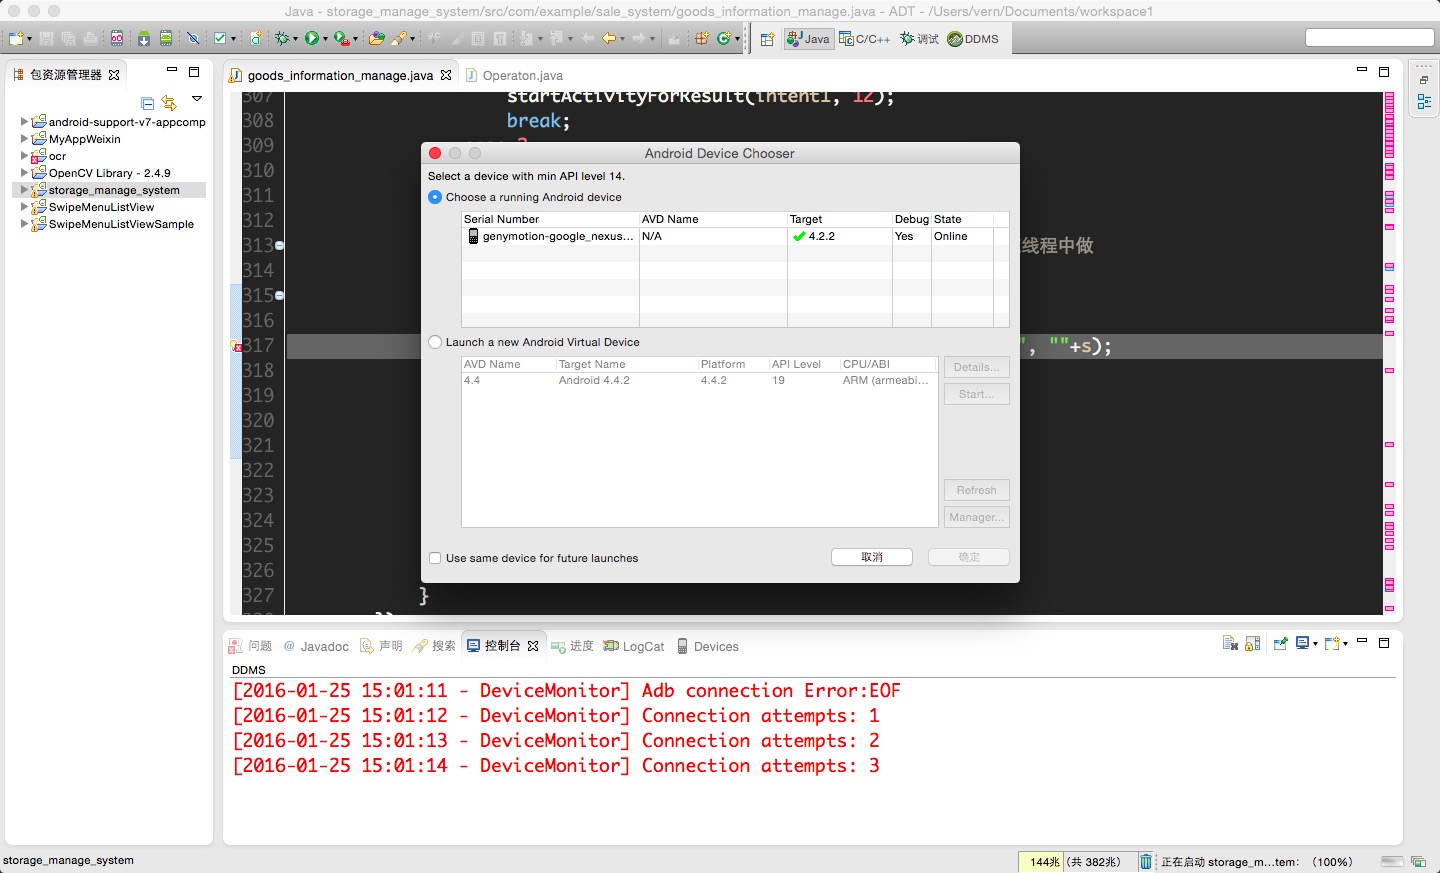Screen dimensions: 1440x873
Task: Expand the SwipeMenuListView project
Action: [x=24, y=207]
